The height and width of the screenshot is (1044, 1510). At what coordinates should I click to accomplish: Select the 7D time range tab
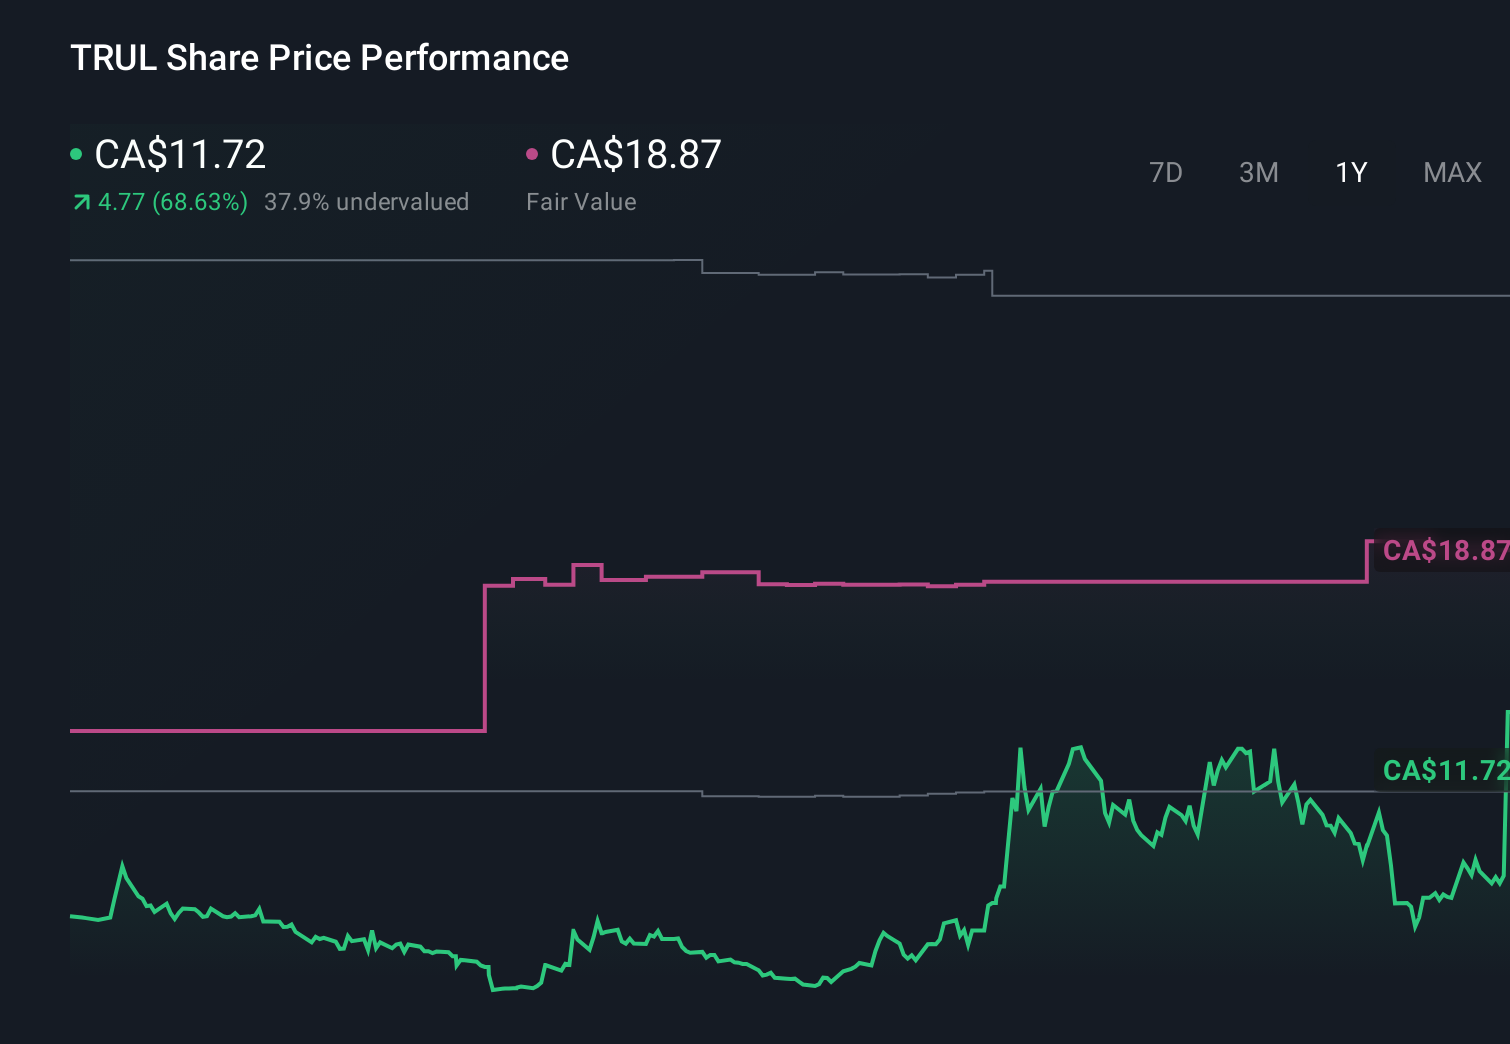[x=1165, y=173]
